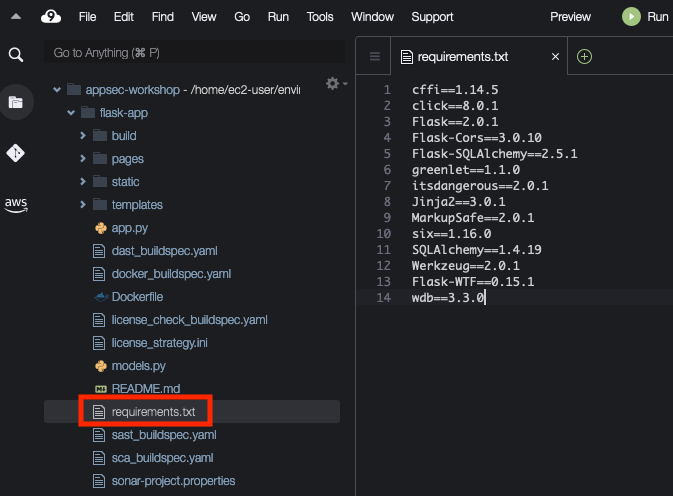Image resolution: width=673 pixels, height=496 pixels.
Task: Open the Support menu
Action: [x=432, y=17]
